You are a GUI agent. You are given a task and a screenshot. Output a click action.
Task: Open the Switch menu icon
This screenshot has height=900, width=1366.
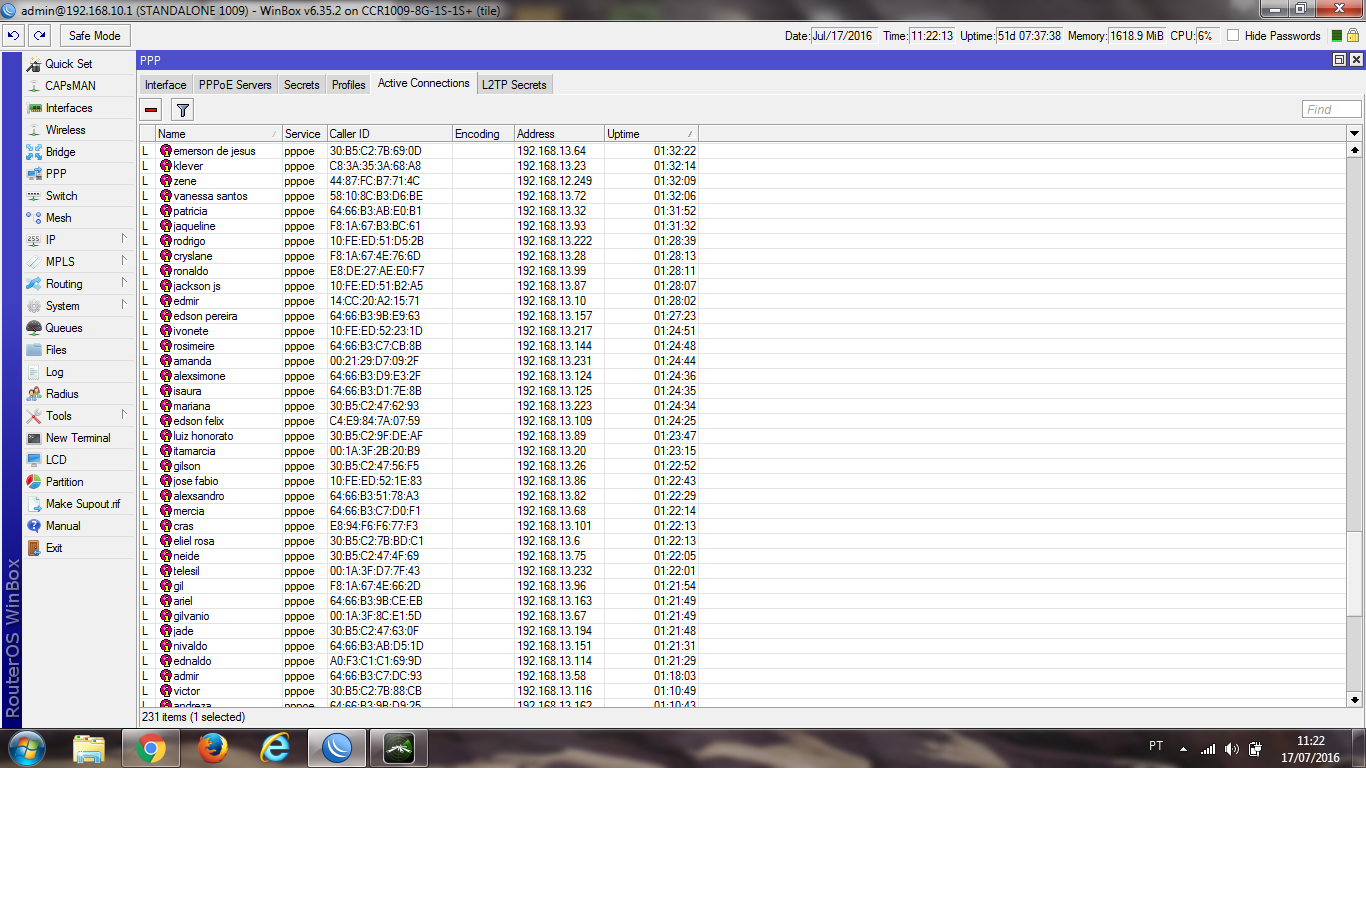coord(34,196)
